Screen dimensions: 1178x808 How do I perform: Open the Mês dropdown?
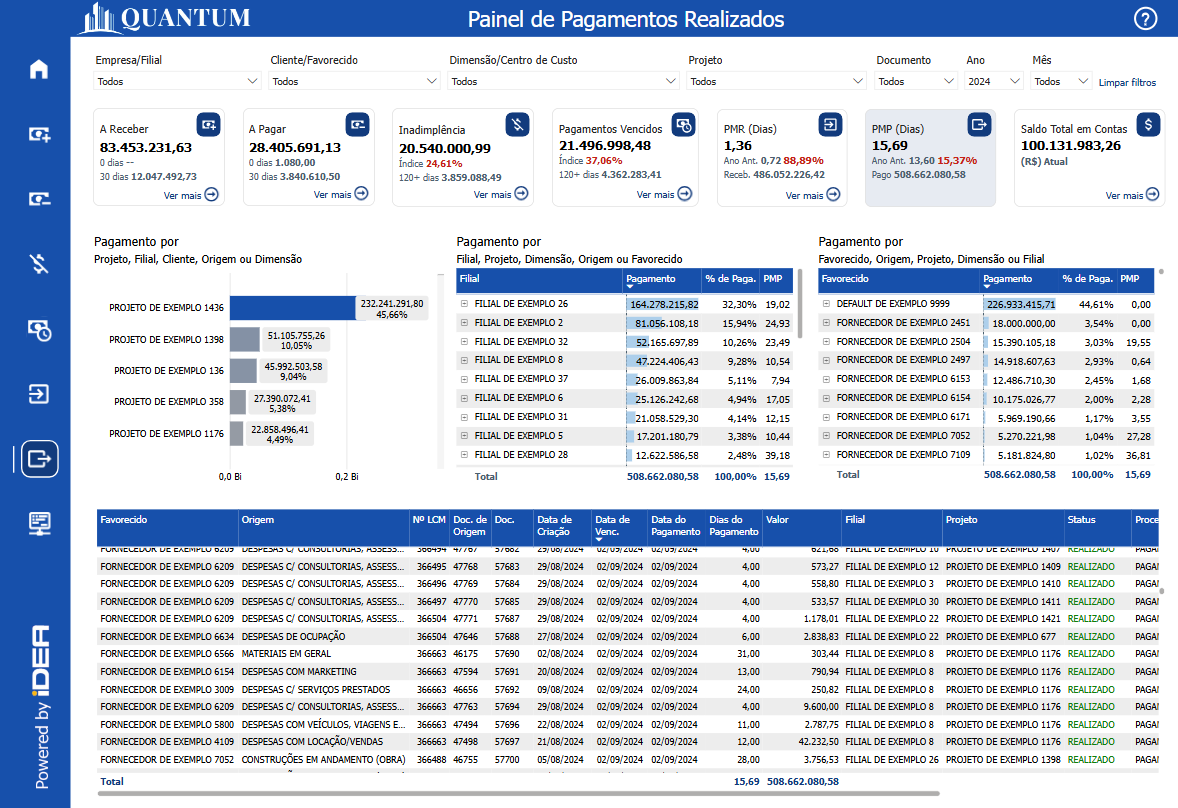(1059, 81)
